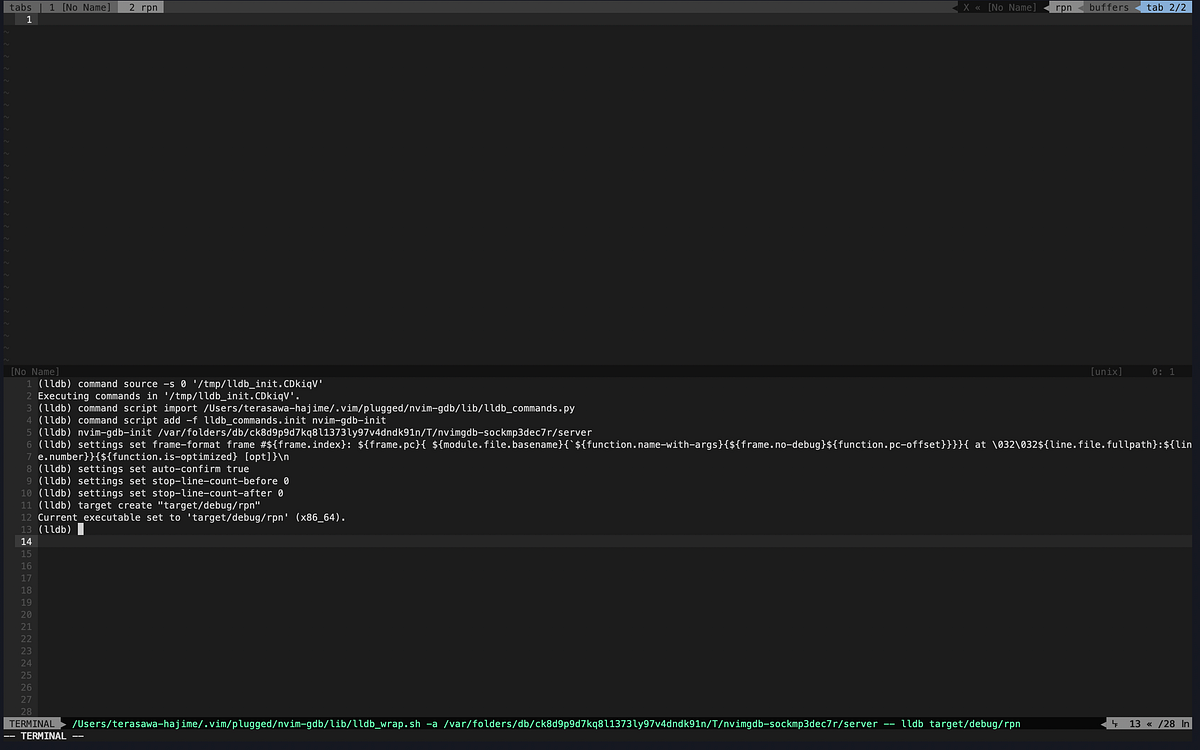Image resolution: width=1200 pixels, height=750 pixels.
Task: Expand the chevron left of the X control
Action: coord(953,6)
